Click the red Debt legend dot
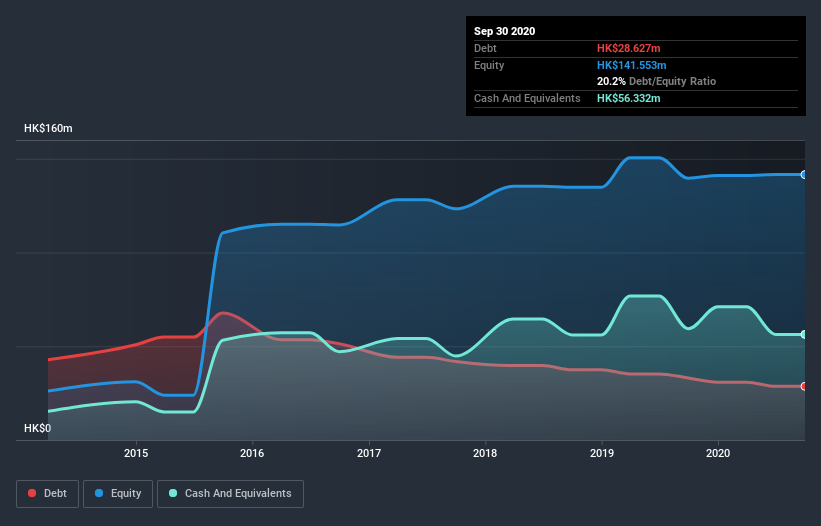 pyautogui.click(x=32, y=493)
